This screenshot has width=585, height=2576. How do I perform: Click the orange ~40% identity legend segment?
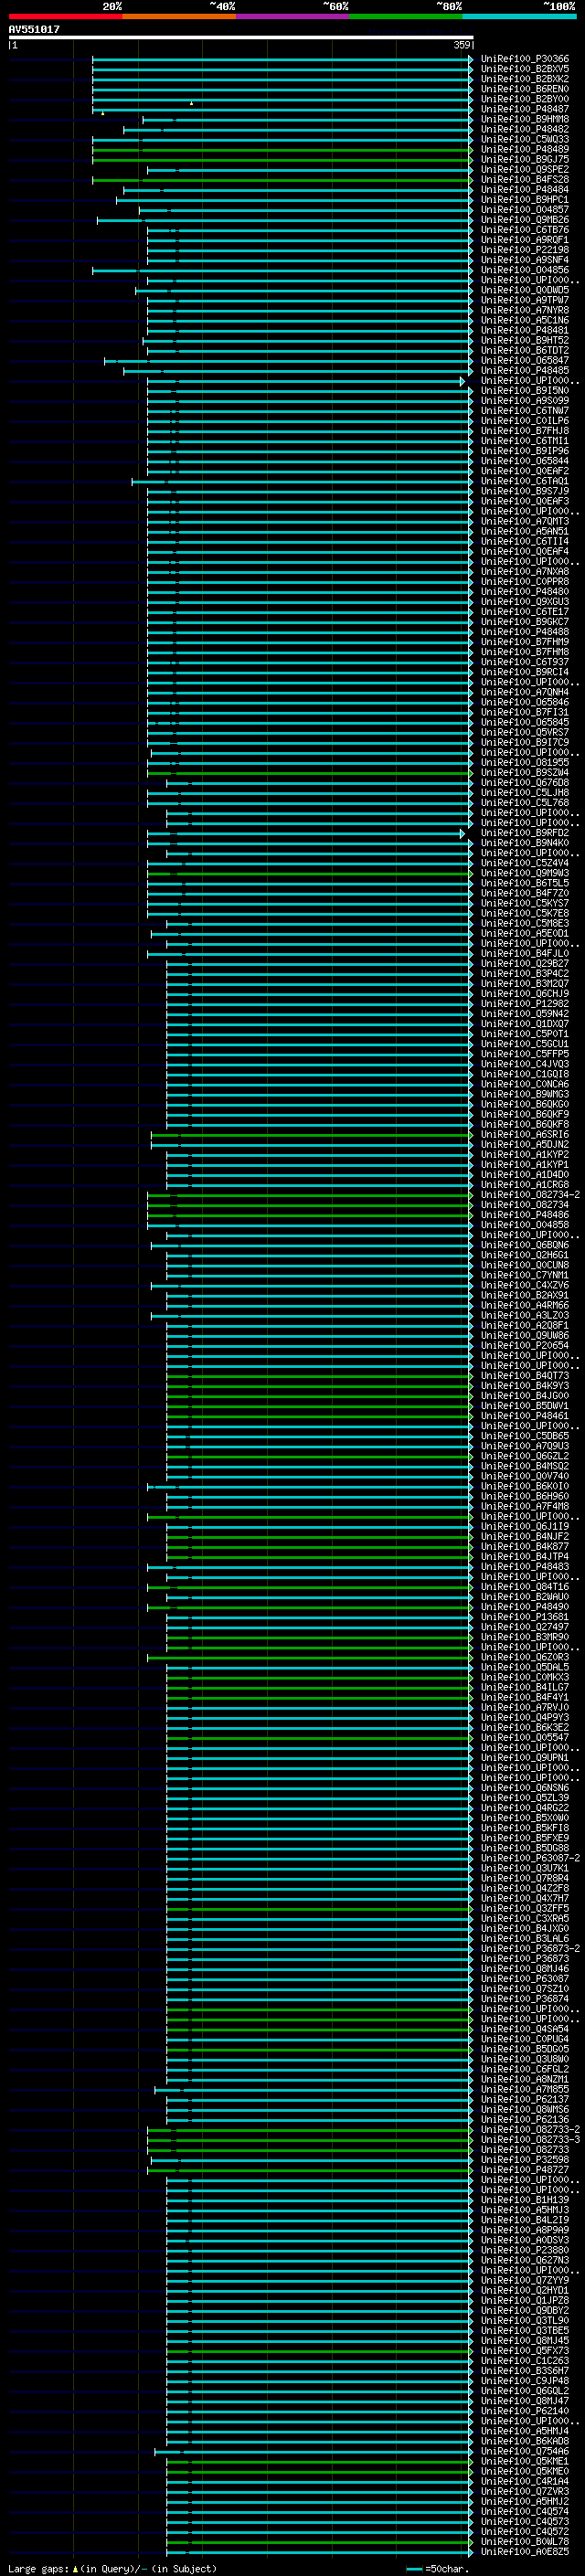tap(179, 16)
